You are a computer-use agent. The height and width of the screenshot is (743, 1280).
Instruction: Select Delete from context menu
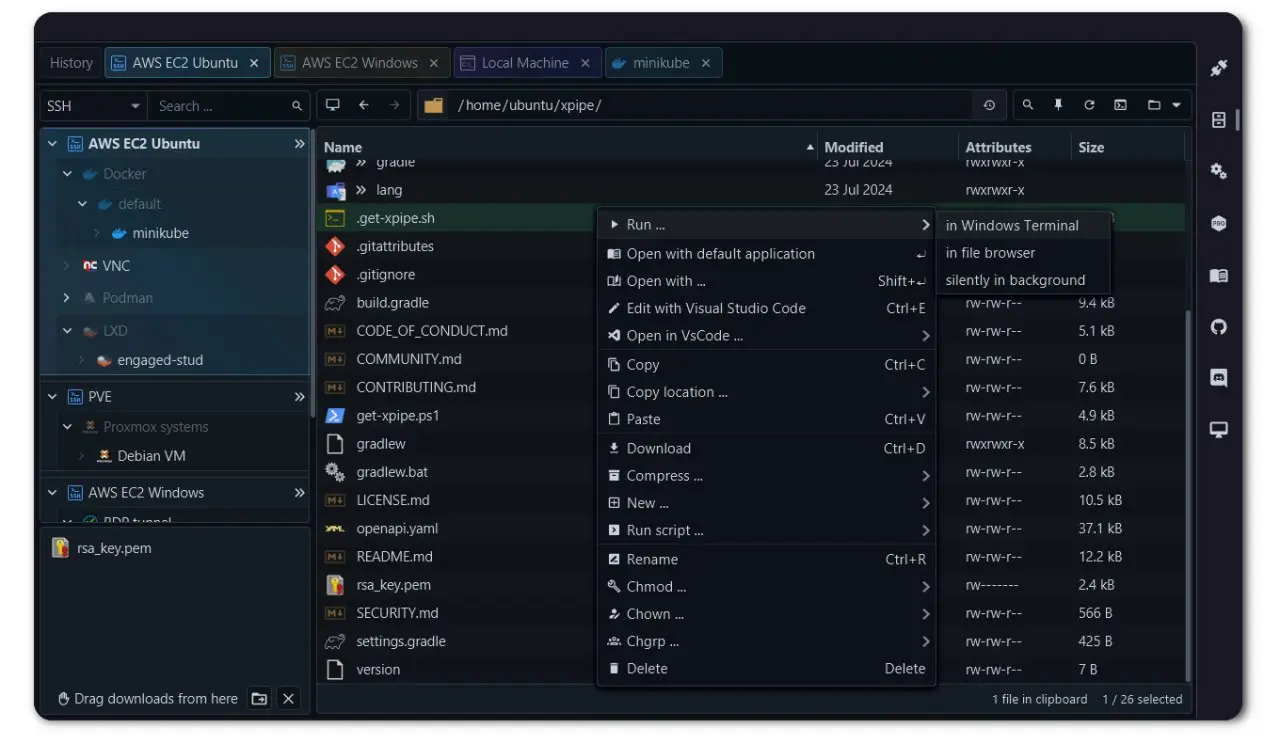pos(767,668)
